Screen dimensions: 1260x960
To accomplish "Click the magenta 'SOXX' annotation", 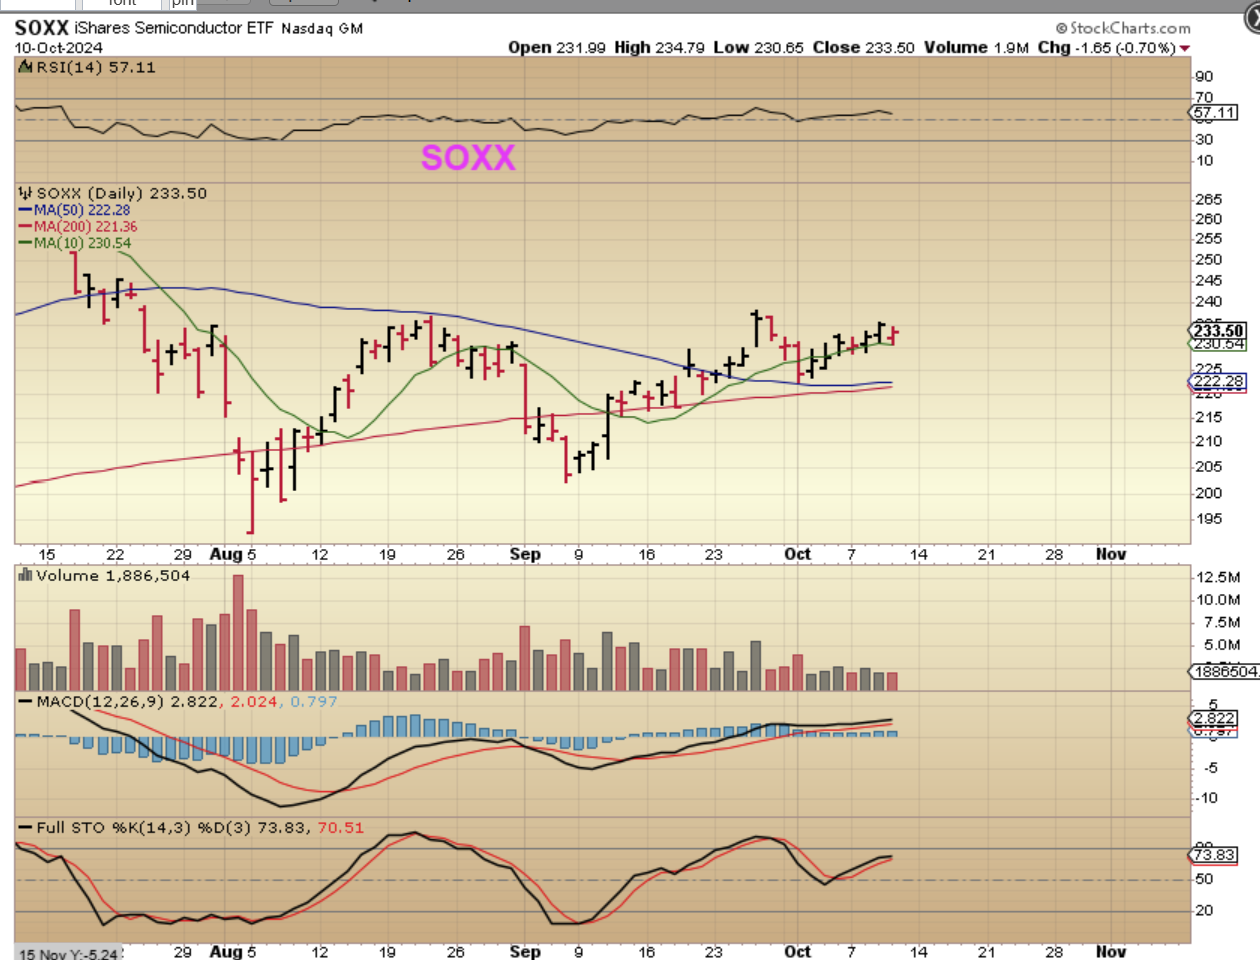I will pyautogui.click(x=468, y=157).
